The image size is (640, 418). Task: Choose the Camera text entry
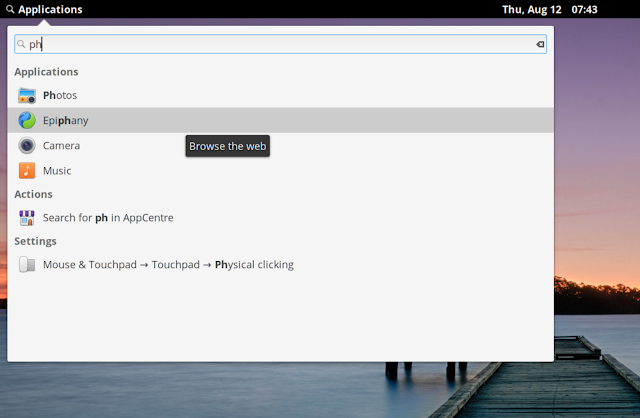point(61,146)
